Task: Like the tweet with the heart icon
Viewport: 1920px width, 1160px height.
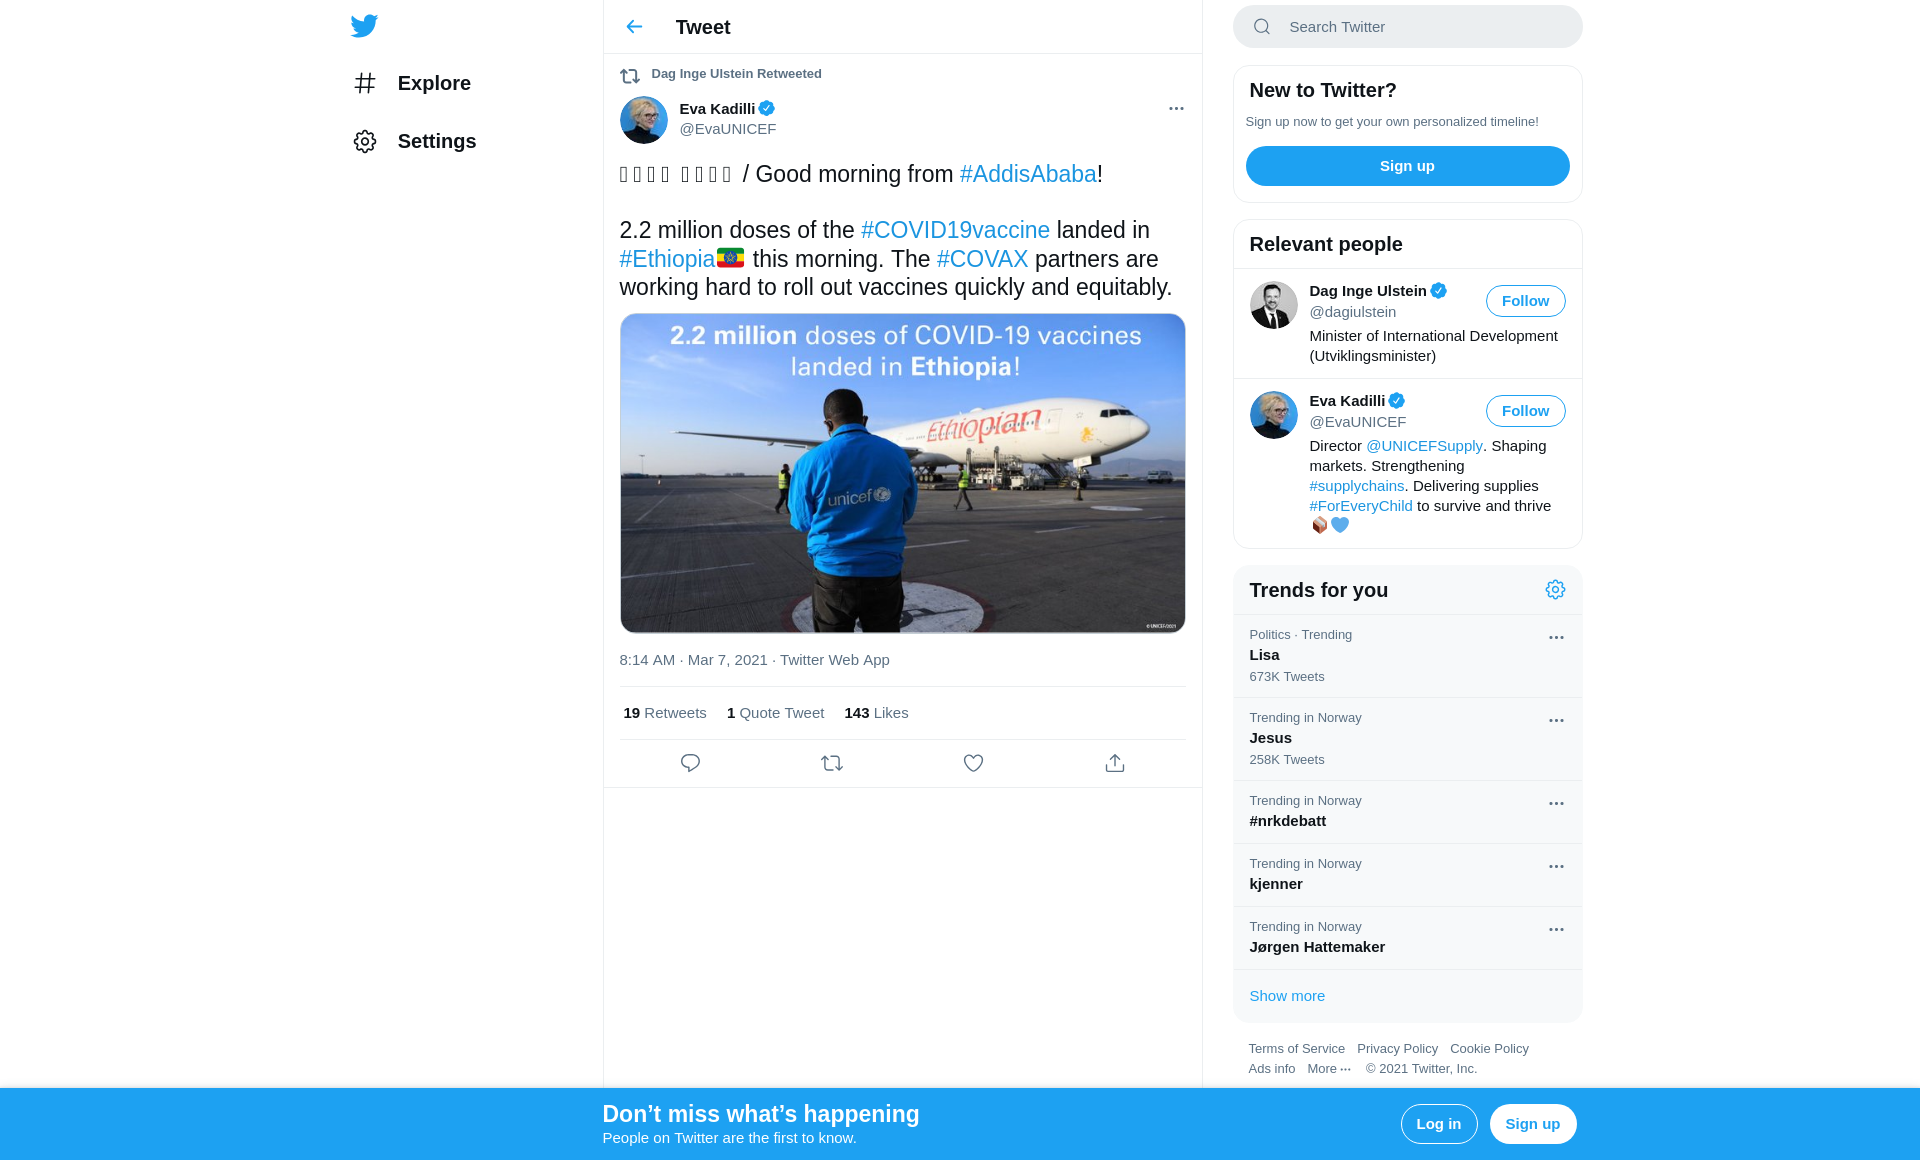Action: pyautogui.click(x=973, y=763)
